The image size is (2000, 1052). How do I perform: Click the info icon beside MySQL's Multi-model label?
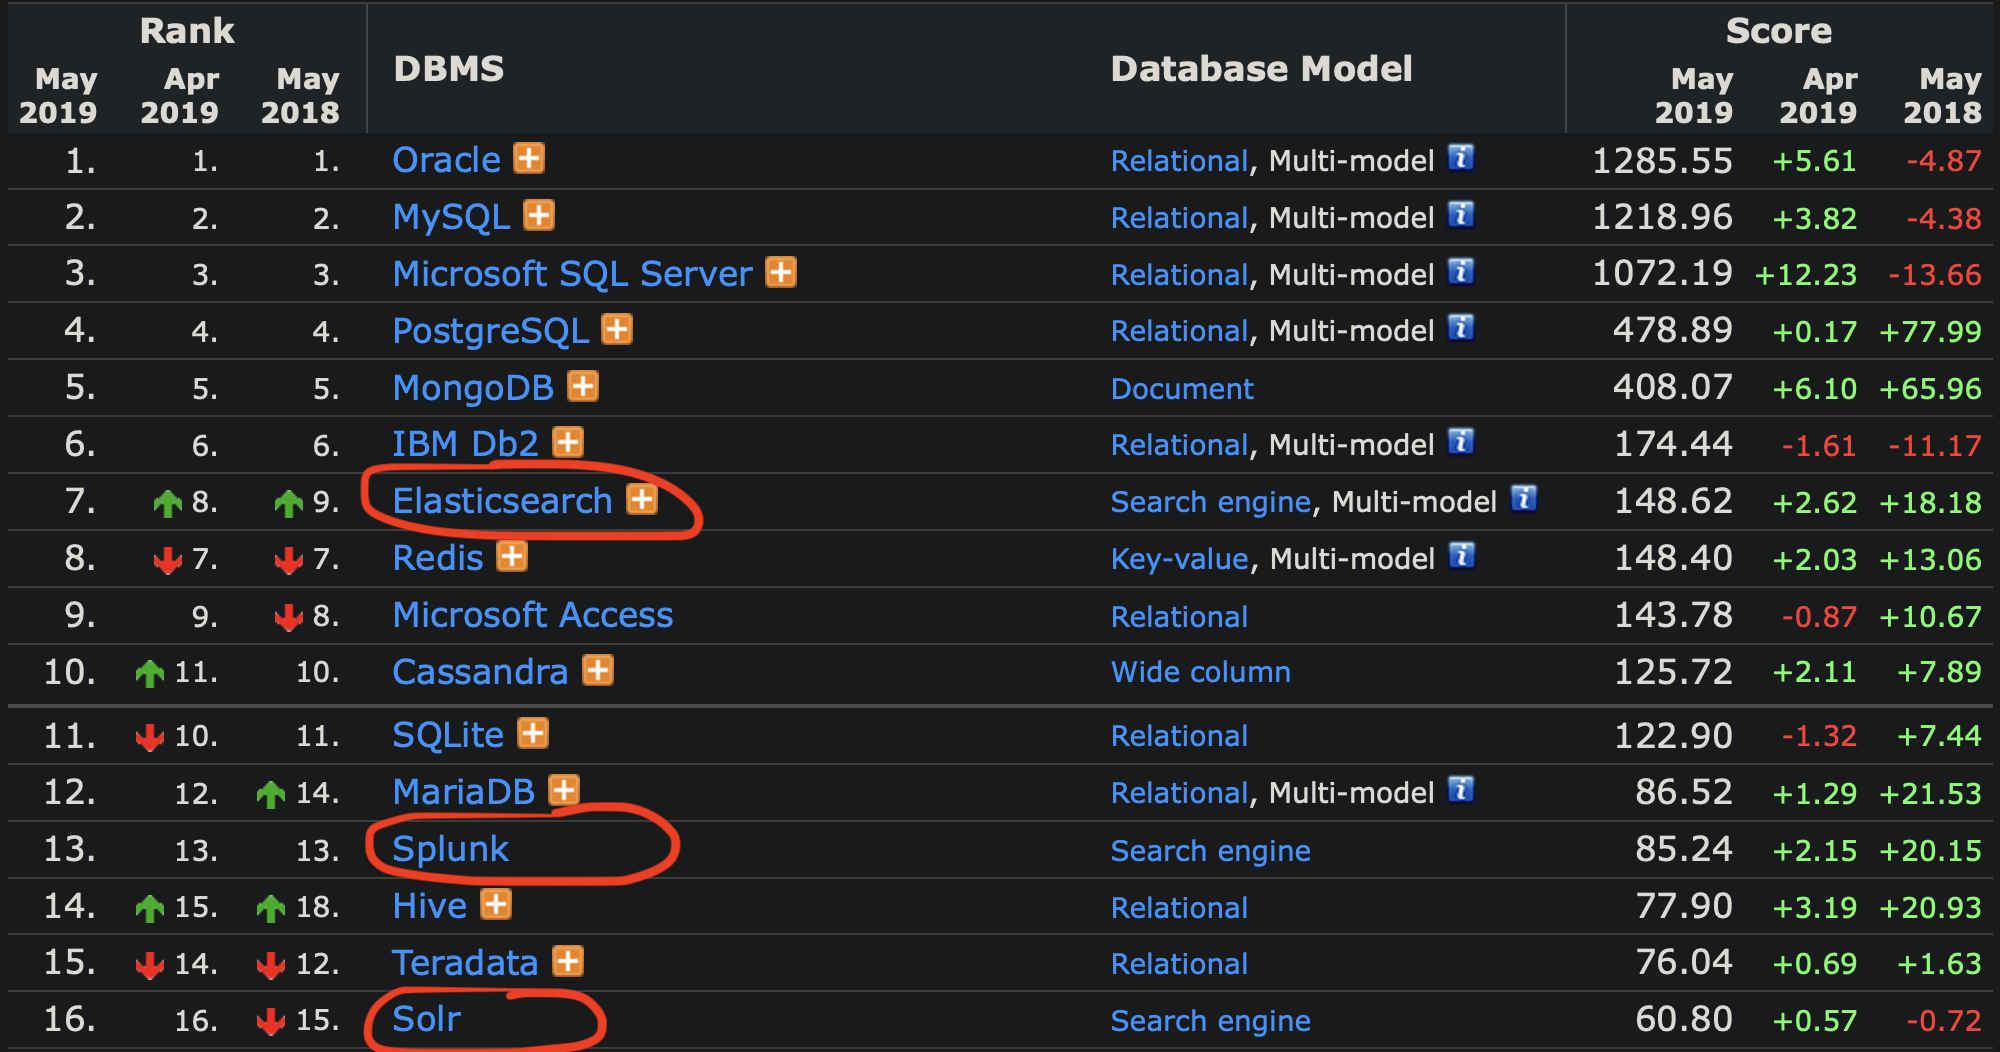(x=1463, y=216)
